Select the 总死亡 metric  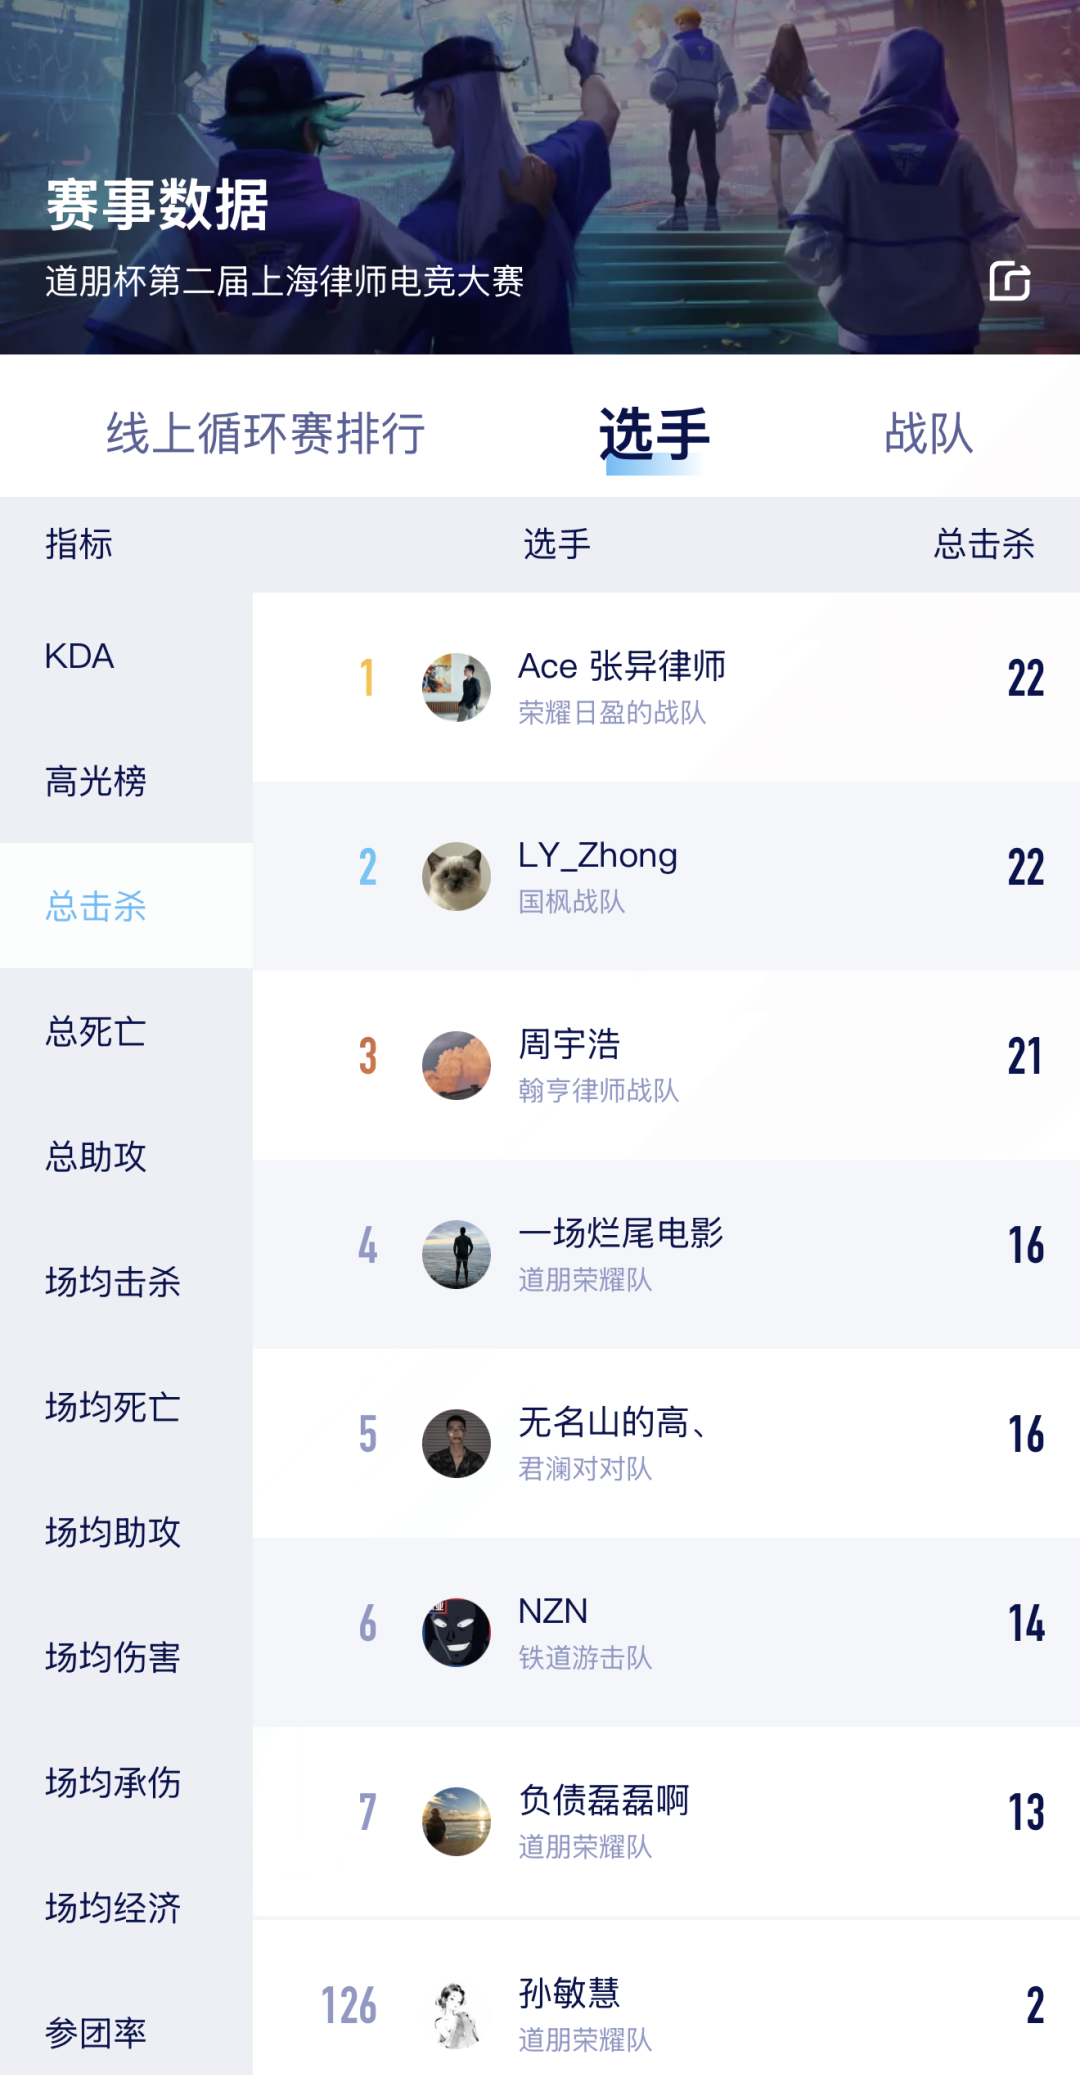(x=96, y=1031)
